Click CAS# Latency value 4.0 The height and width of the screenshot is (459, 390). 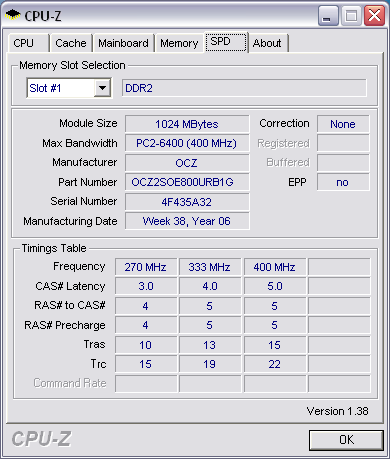(x=210, y=286)
